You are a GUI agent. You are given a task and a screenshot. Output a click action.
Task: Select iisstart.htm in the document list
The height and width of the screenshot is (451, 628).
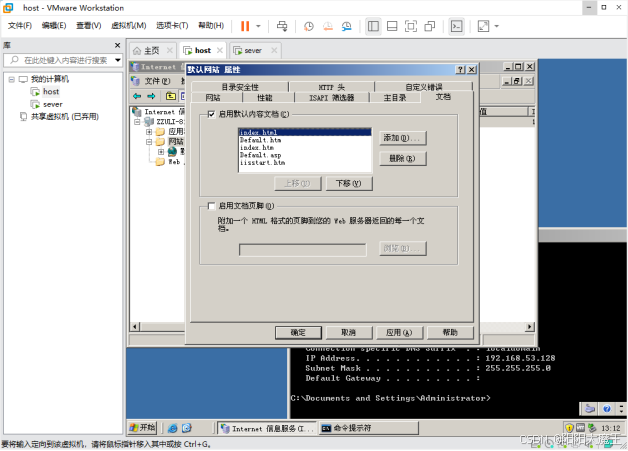click(x=305, y=163)
